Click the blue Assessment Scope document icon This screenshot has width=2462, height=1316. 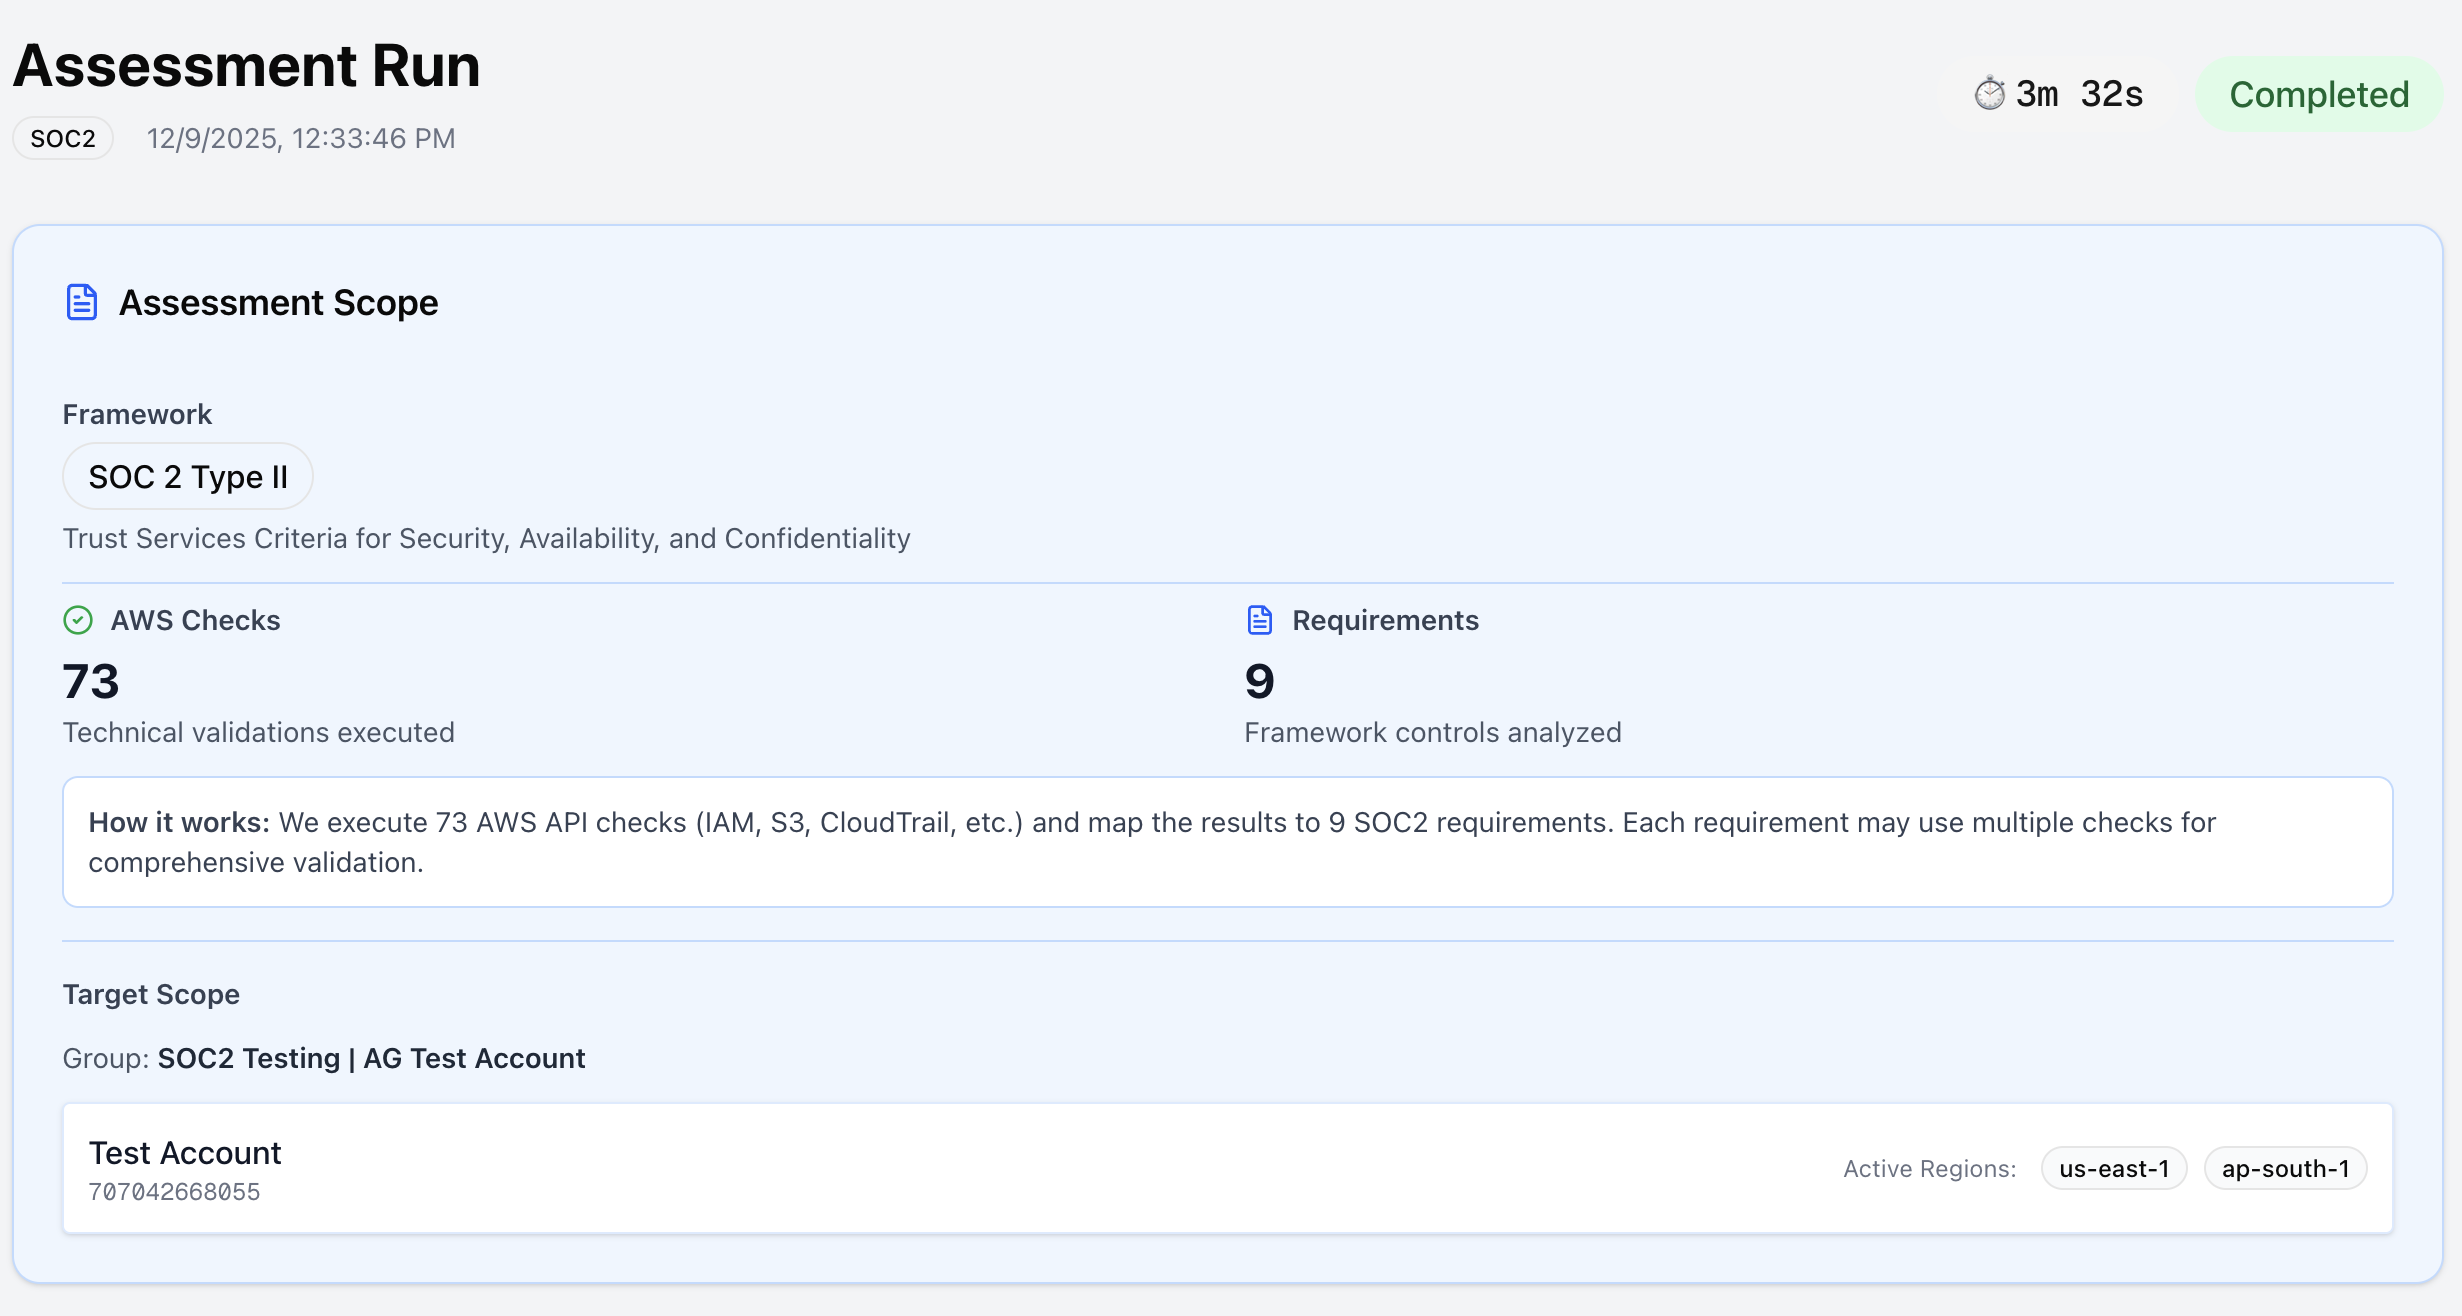coord(81,301)
